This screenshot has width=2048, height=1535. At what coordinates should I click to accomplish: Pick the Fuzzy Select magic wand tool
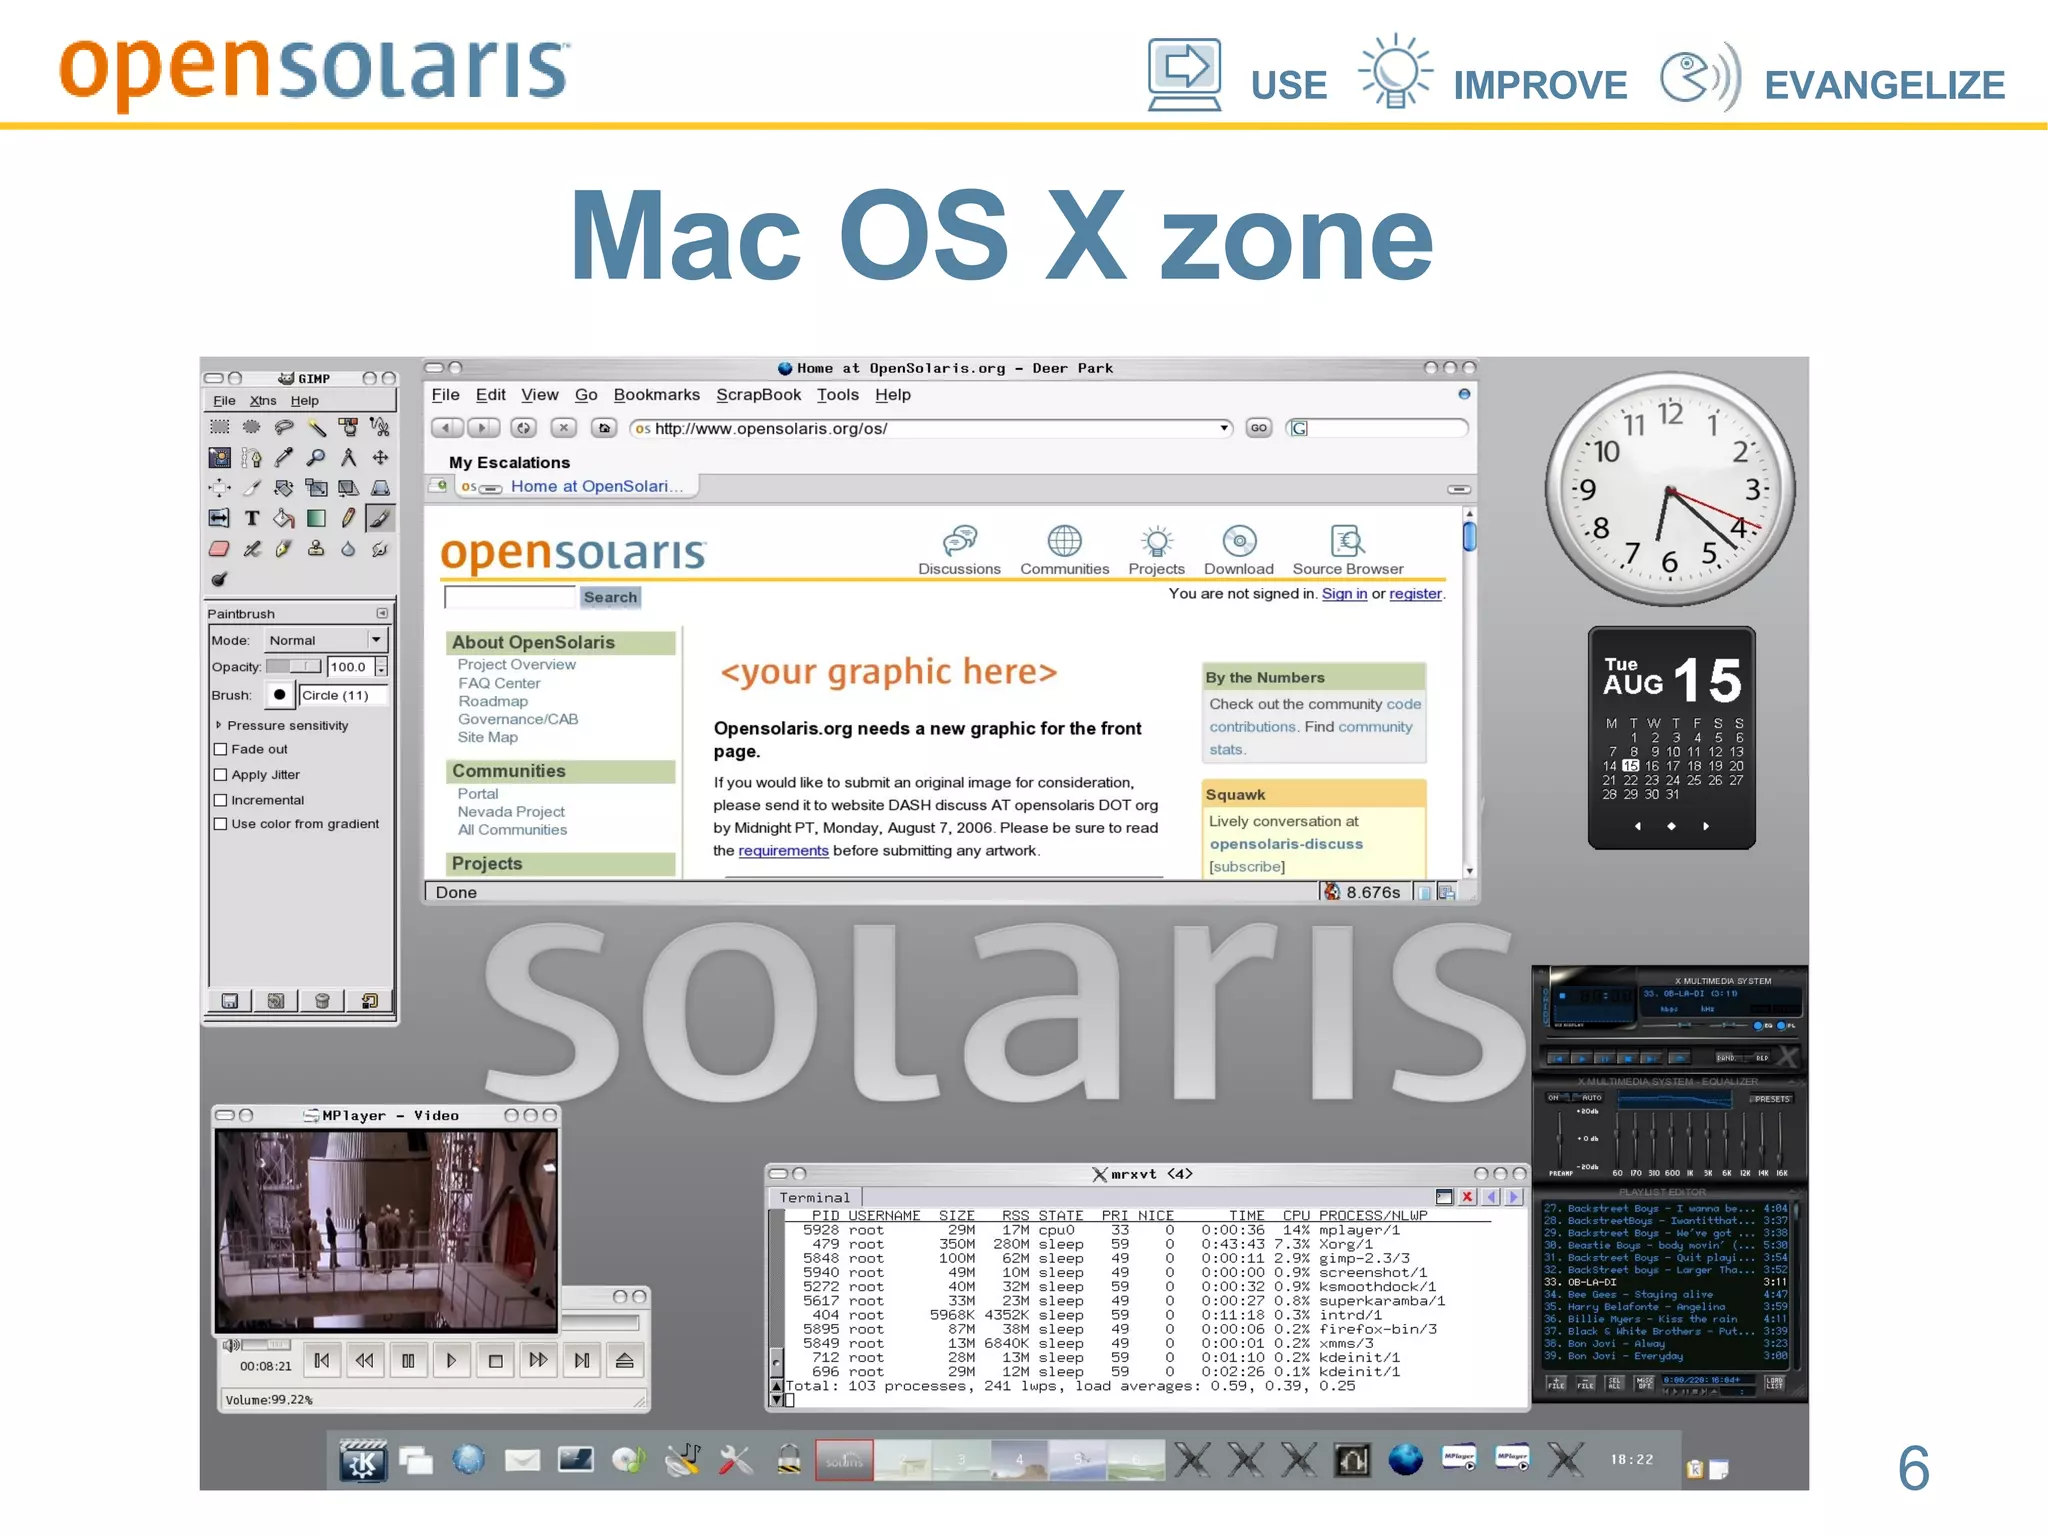click(316, 427)
